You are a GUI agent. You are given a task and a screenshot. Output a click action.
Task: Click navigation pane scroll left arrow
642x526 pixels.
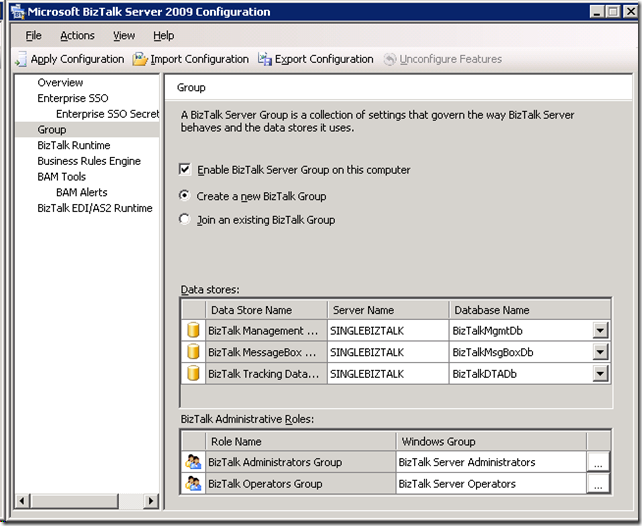[23, 501]
